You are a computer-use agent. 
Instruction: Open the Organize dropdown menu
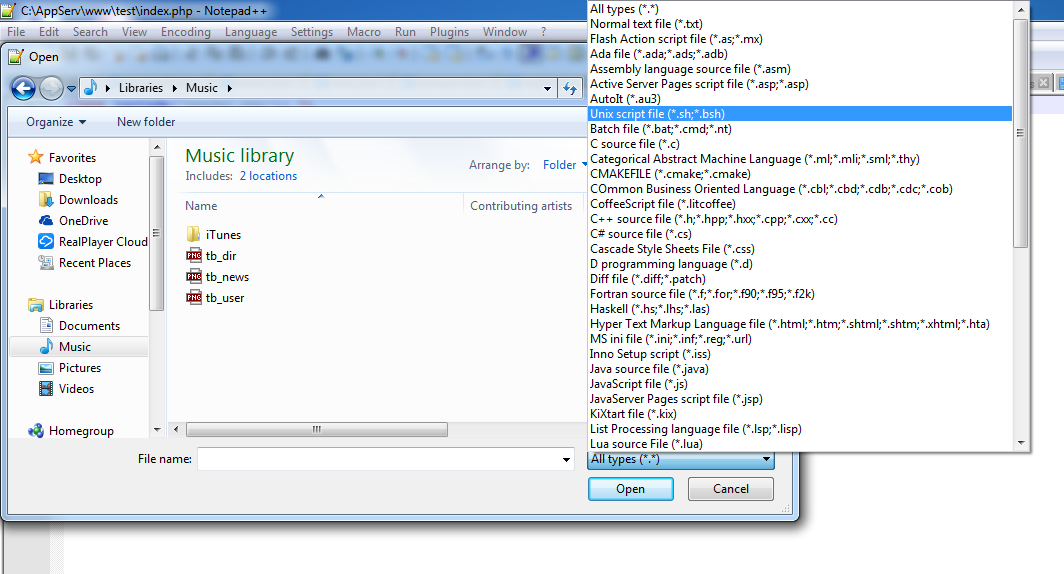coord(56,122)
